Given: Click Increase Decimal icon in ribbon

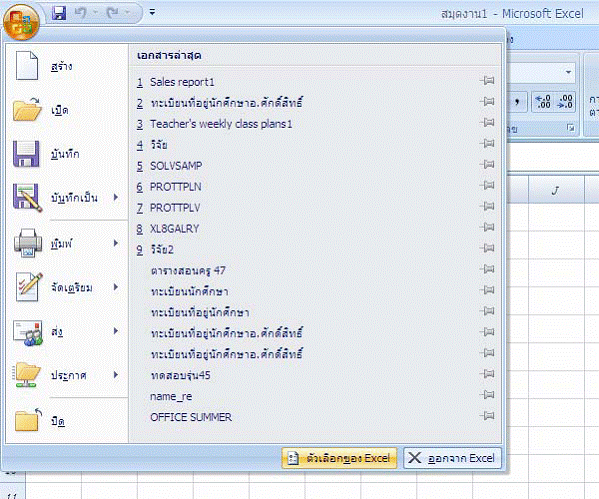Looking at the screenshot, I should [x=543, y=102].
